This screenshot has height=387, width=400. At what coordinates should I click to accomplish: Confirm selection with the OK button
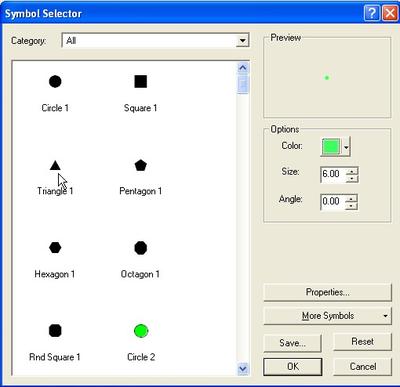point(293,367)
